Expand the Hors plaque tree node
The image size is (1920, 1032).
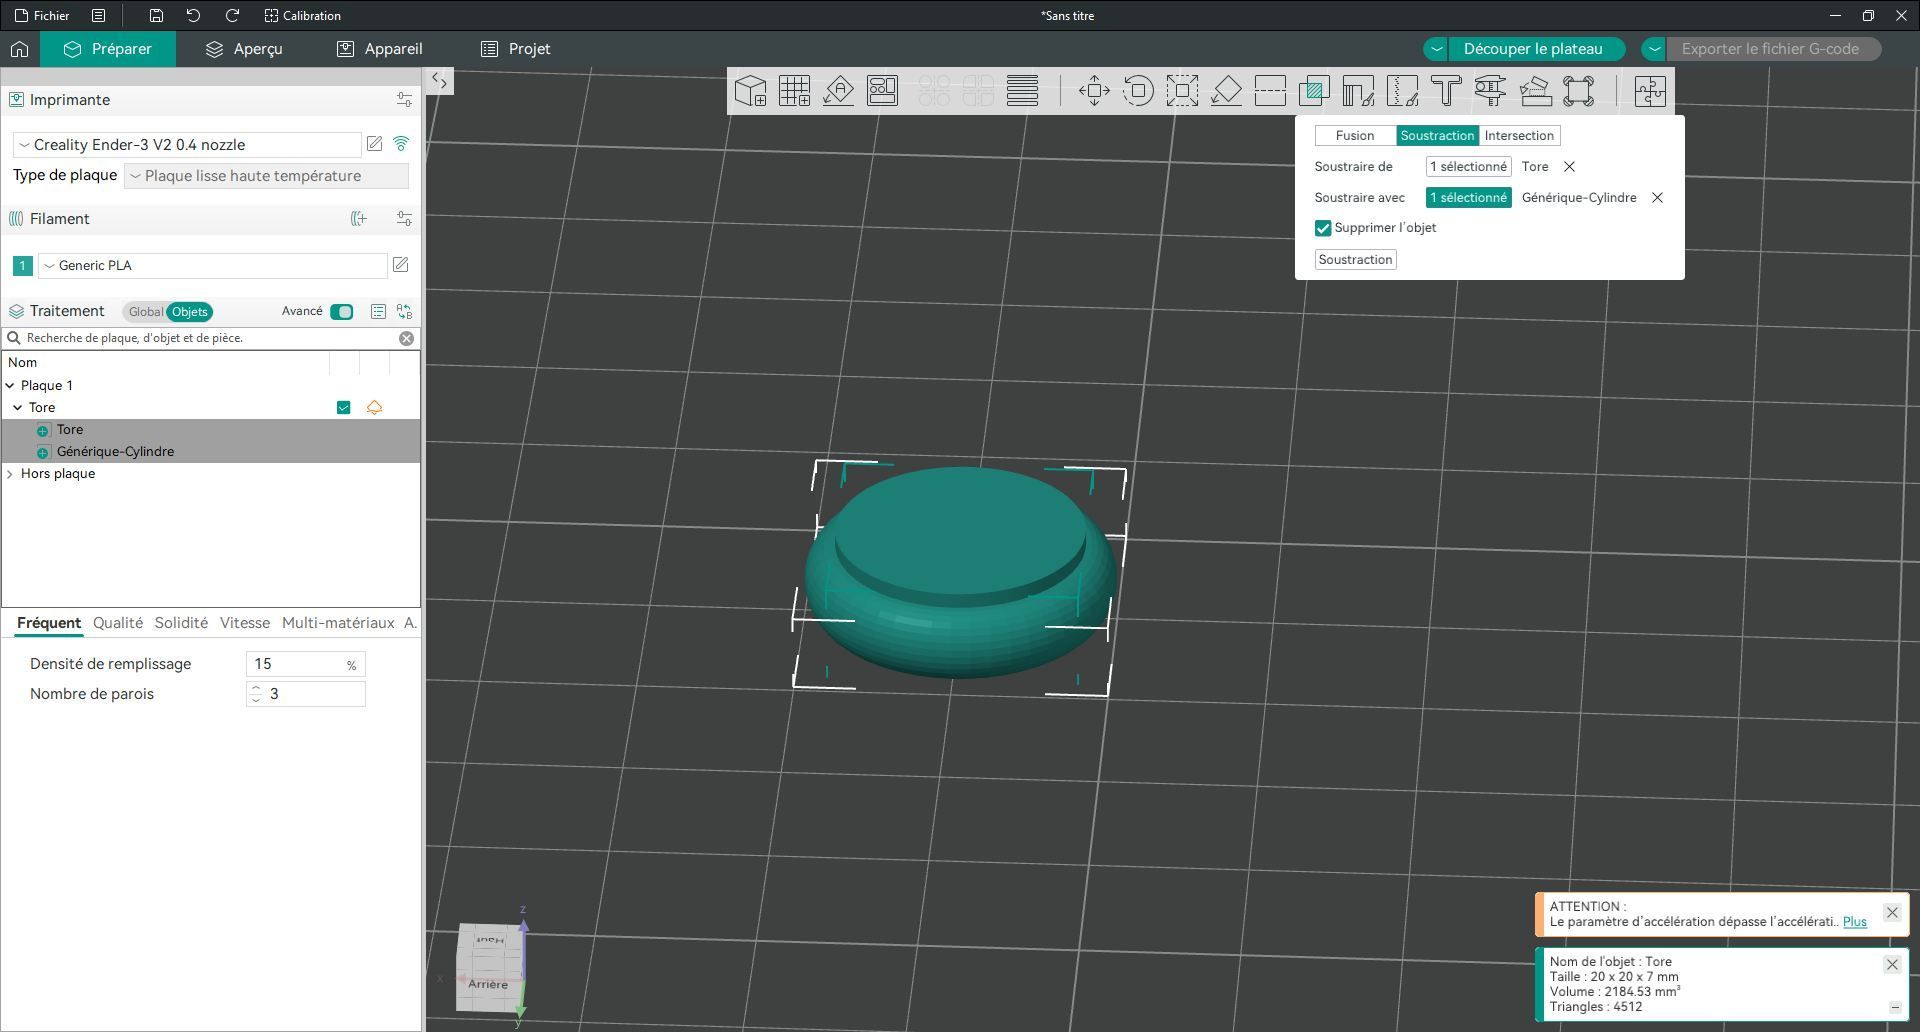10,474
